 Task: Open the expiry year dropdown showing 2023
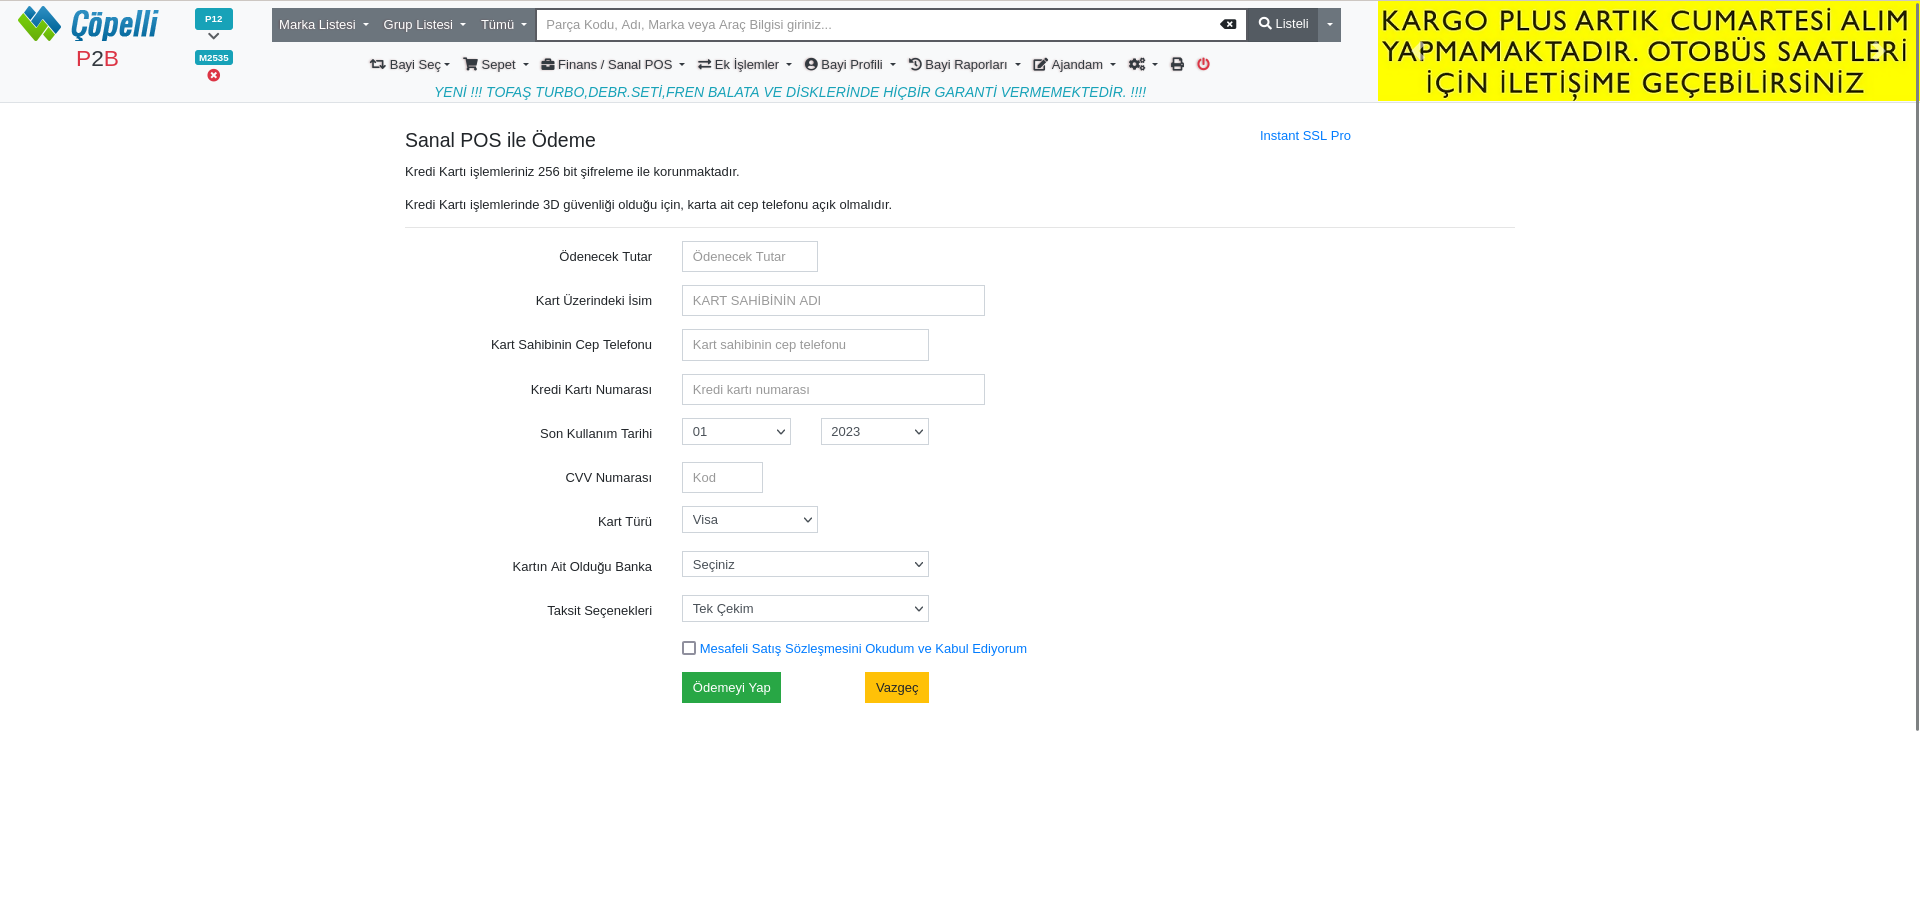874,432
